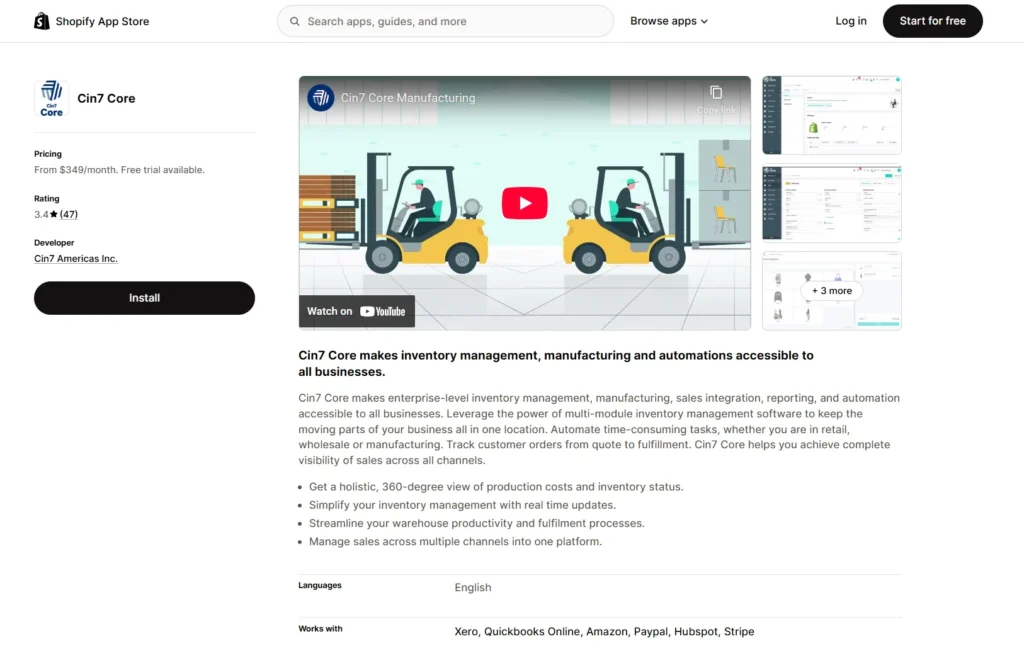Show the + 3 more screenshots
The width and height of the screenshot is (1024, 651).
point(831,291)
